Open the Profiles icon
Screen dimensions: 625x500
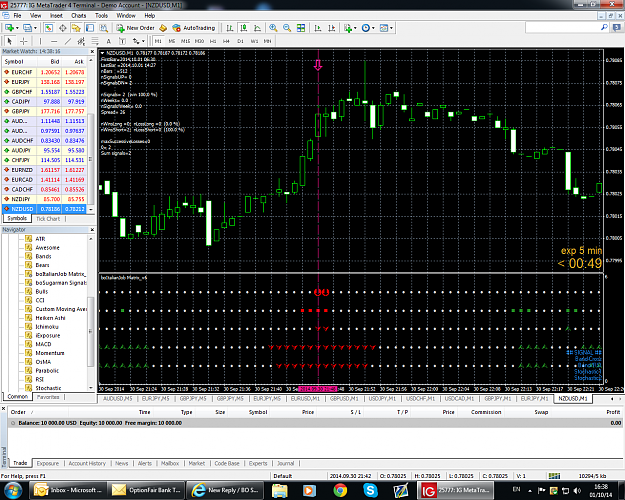click(x=27, y=28)
